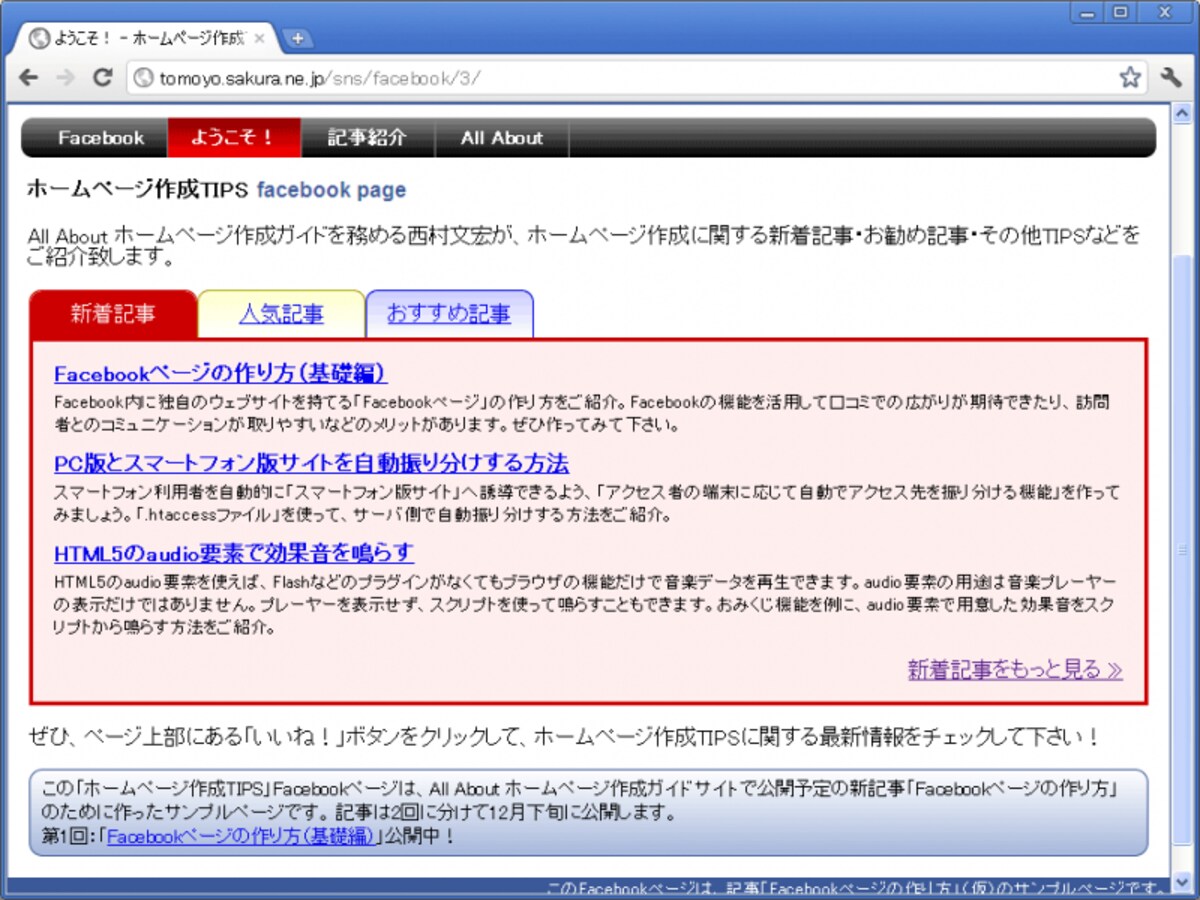The image size is (1200, 900).
Task: Open the wrench settings menu
Action: pyautogui.click(x=1171, y=77)
